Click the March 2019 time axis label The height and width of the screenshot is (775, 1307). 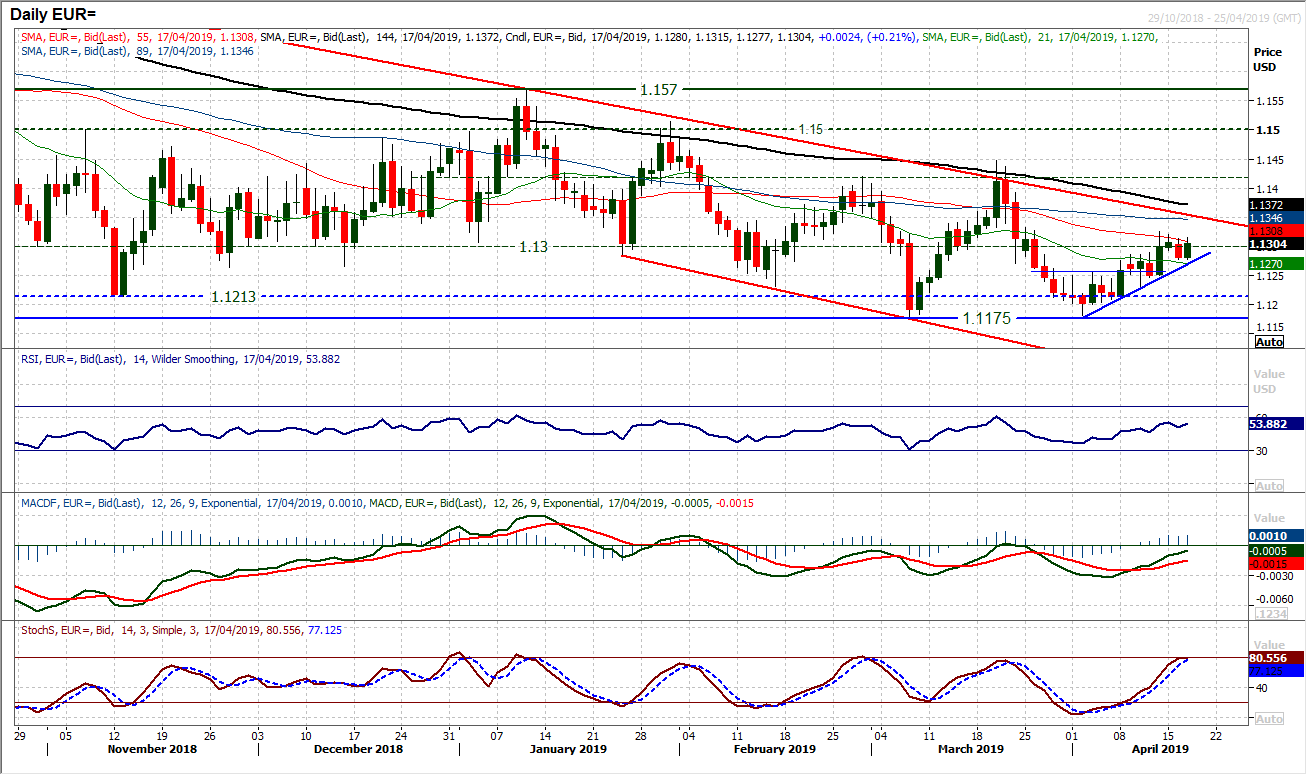tap(969, 748)
